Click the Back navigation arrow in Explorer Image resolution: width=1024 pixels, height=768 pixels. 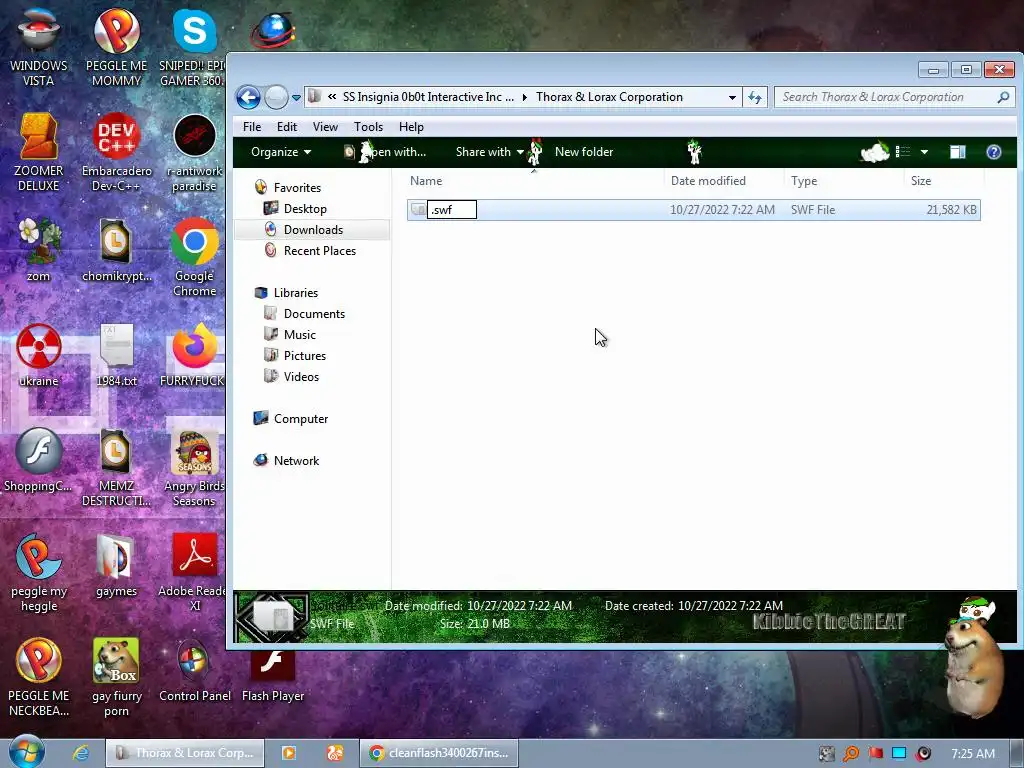coord(248,97)
